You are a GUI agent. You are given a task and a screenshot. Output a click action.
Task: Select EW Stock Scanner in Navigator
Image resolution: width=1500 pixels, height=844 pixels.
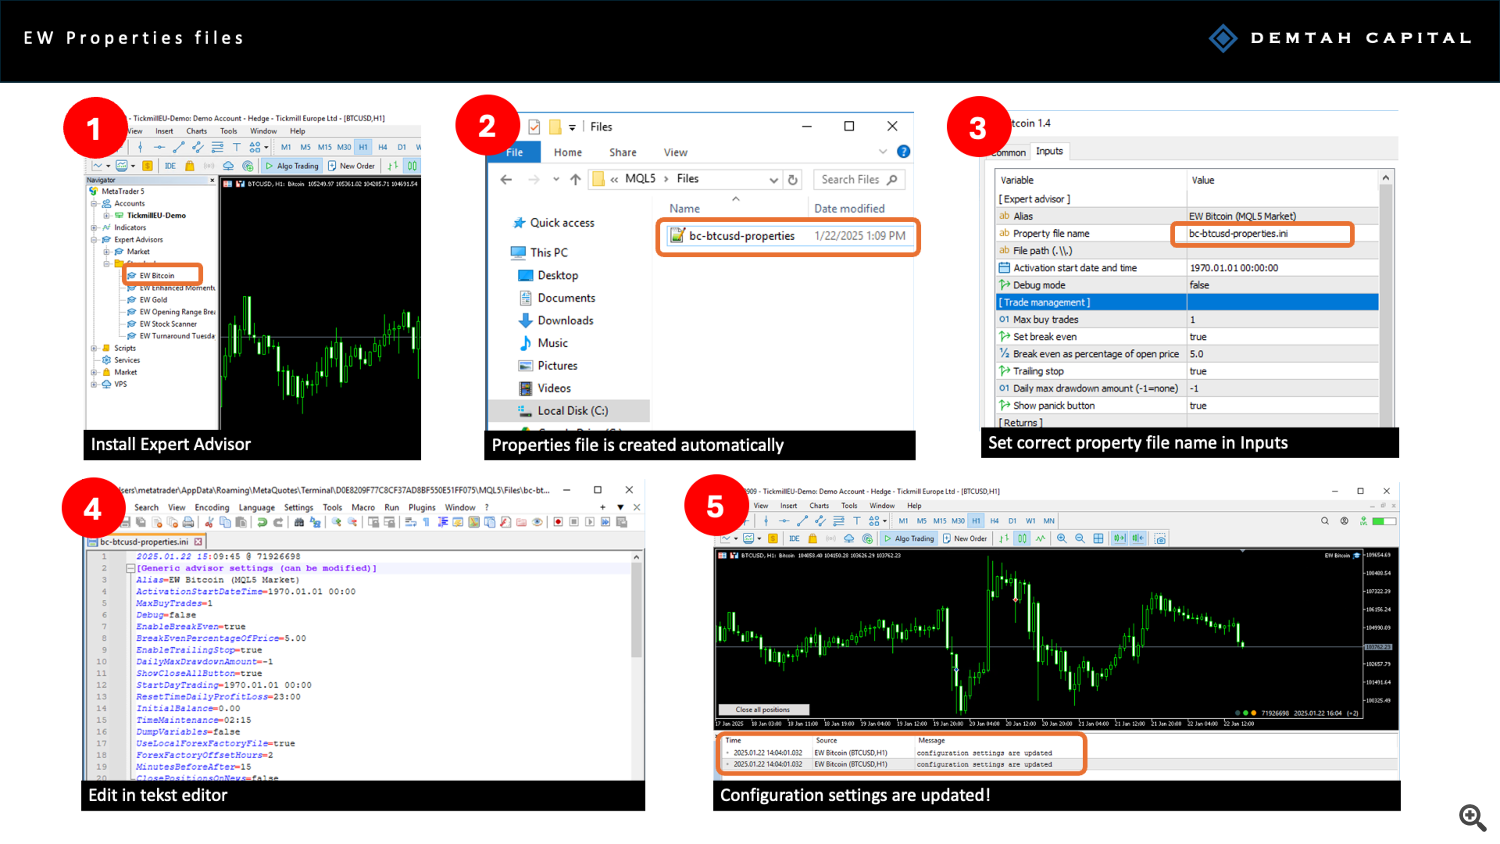pyautogui.click(x=168, y=323)
